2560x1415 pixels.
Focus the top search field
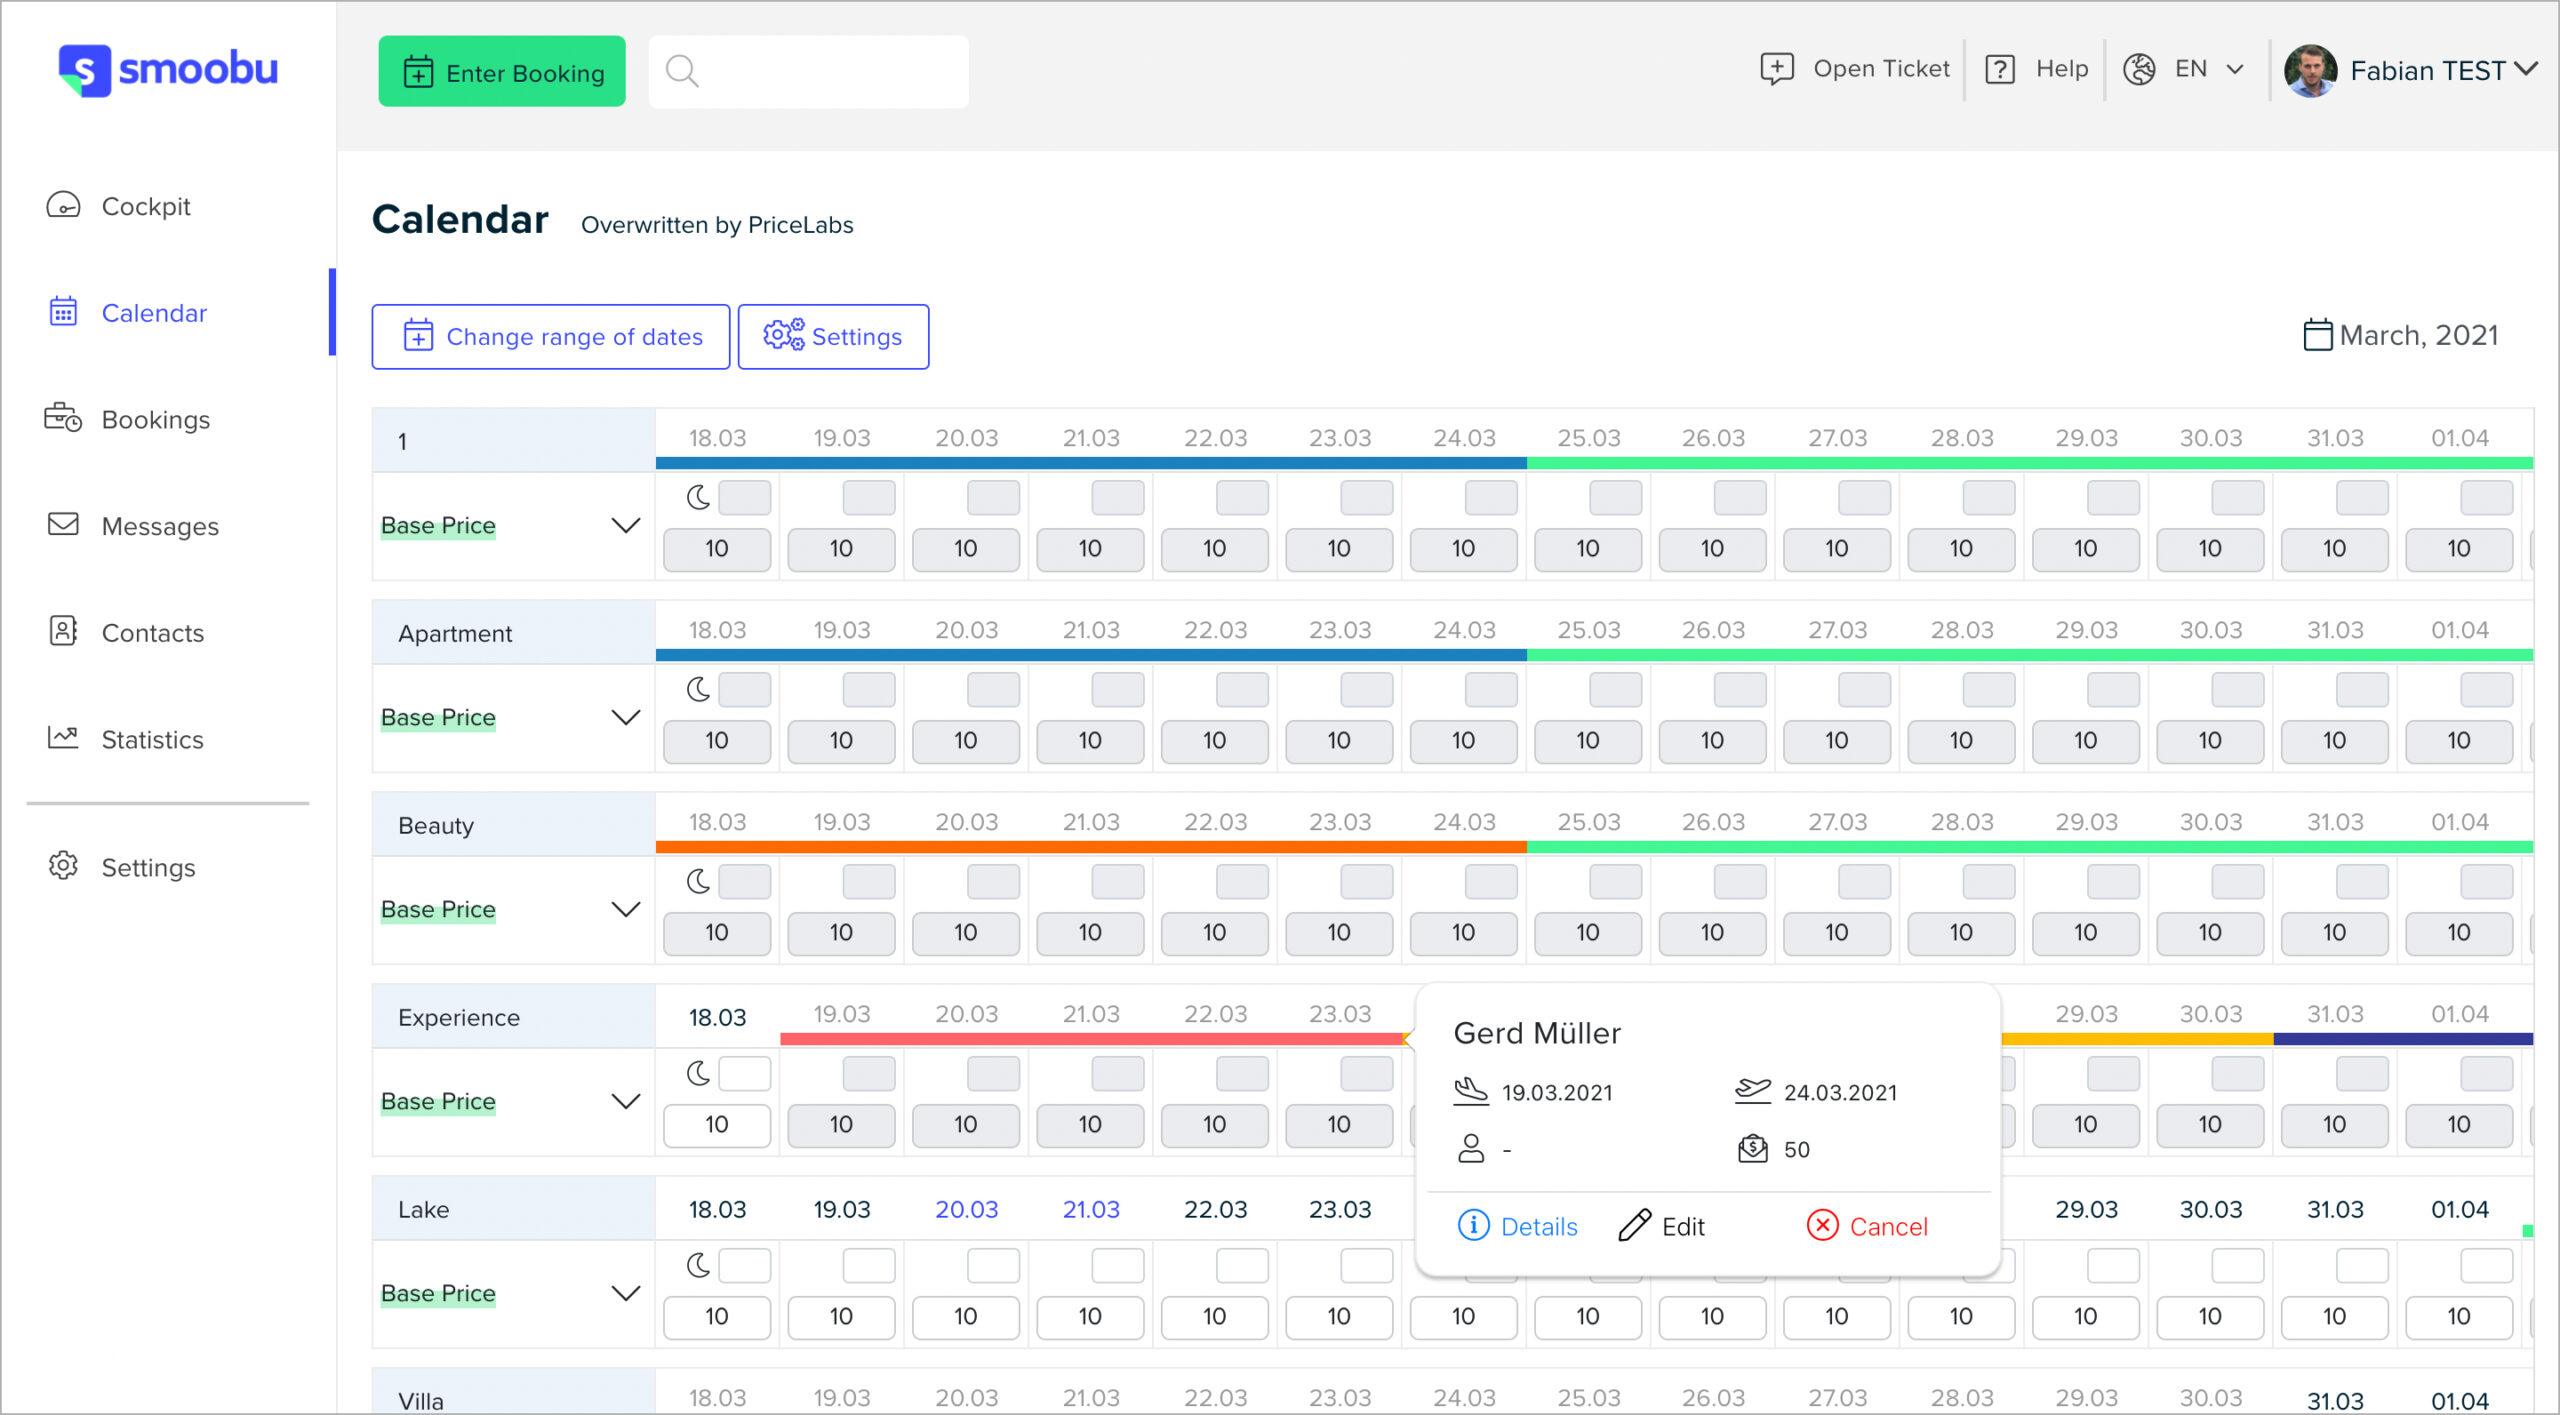(808, 71)
